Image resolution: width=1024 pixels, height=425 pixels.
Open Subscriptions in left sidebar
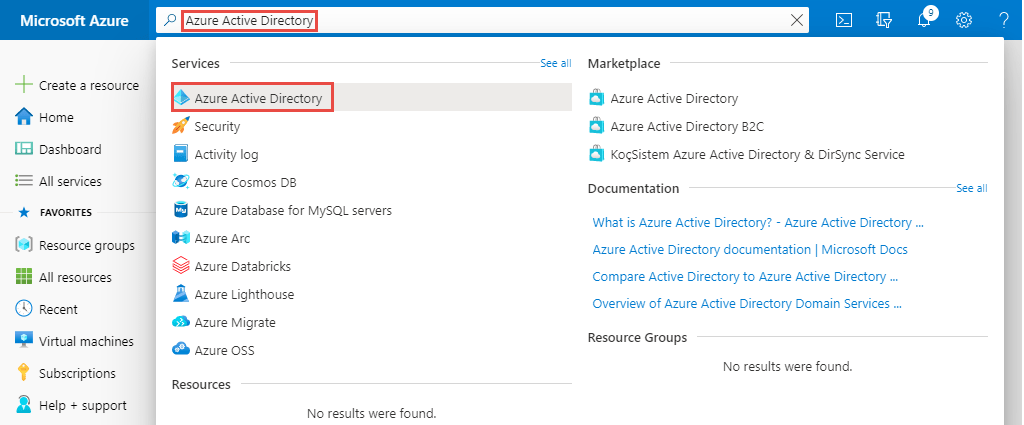click(x=77, y=373)
